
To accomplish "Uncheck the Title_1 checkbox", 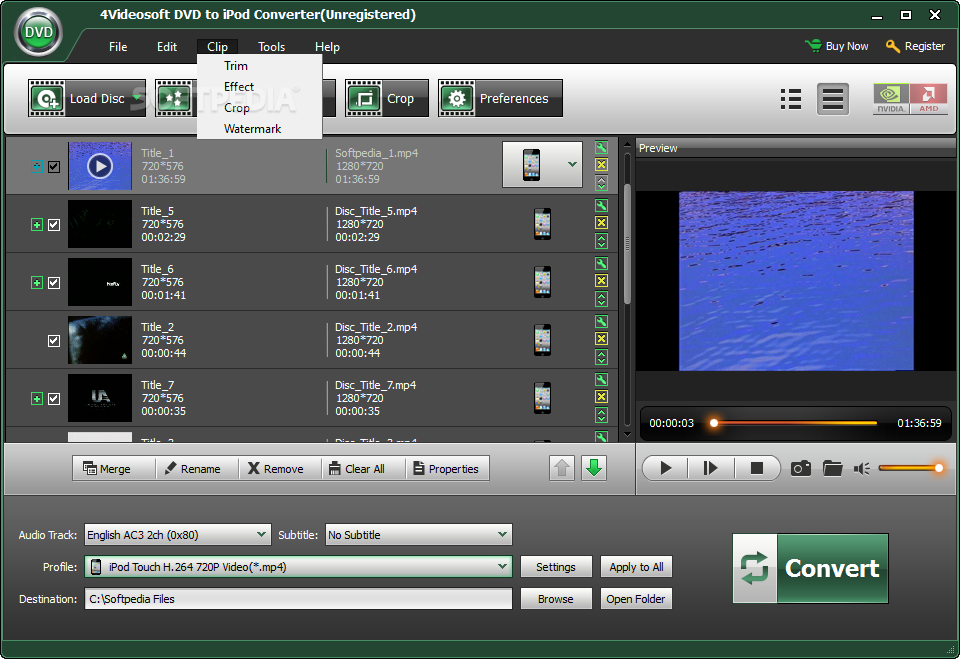I will click(54, 167).
